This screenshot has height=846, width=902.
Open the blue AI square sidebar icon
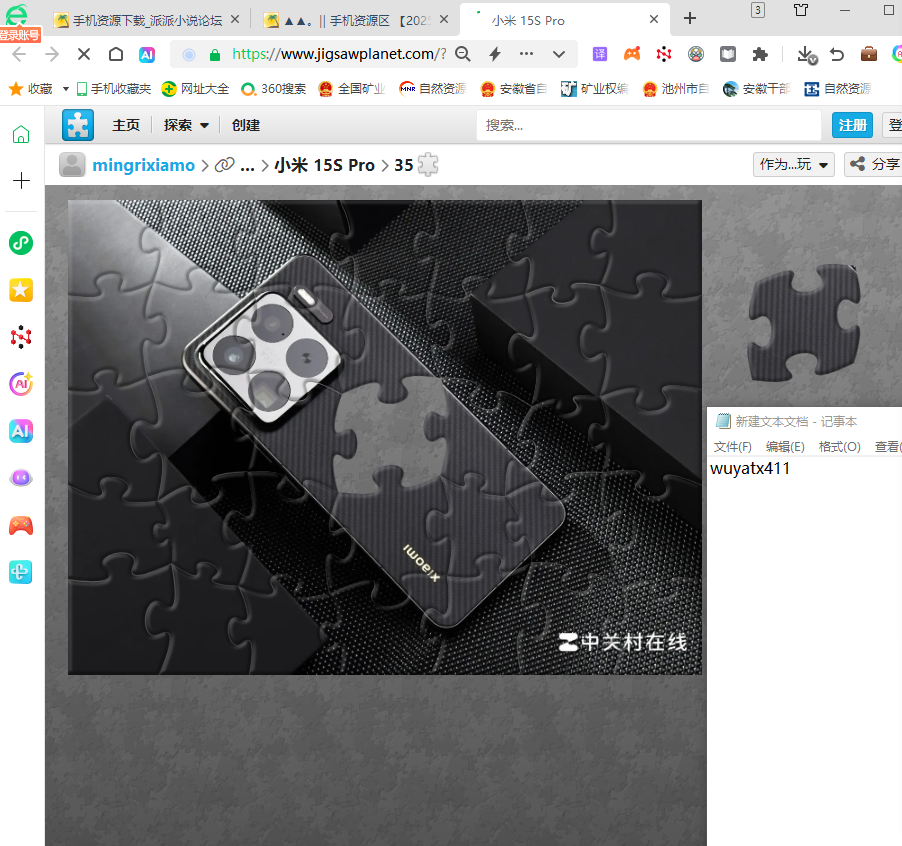tap(21, 431)
